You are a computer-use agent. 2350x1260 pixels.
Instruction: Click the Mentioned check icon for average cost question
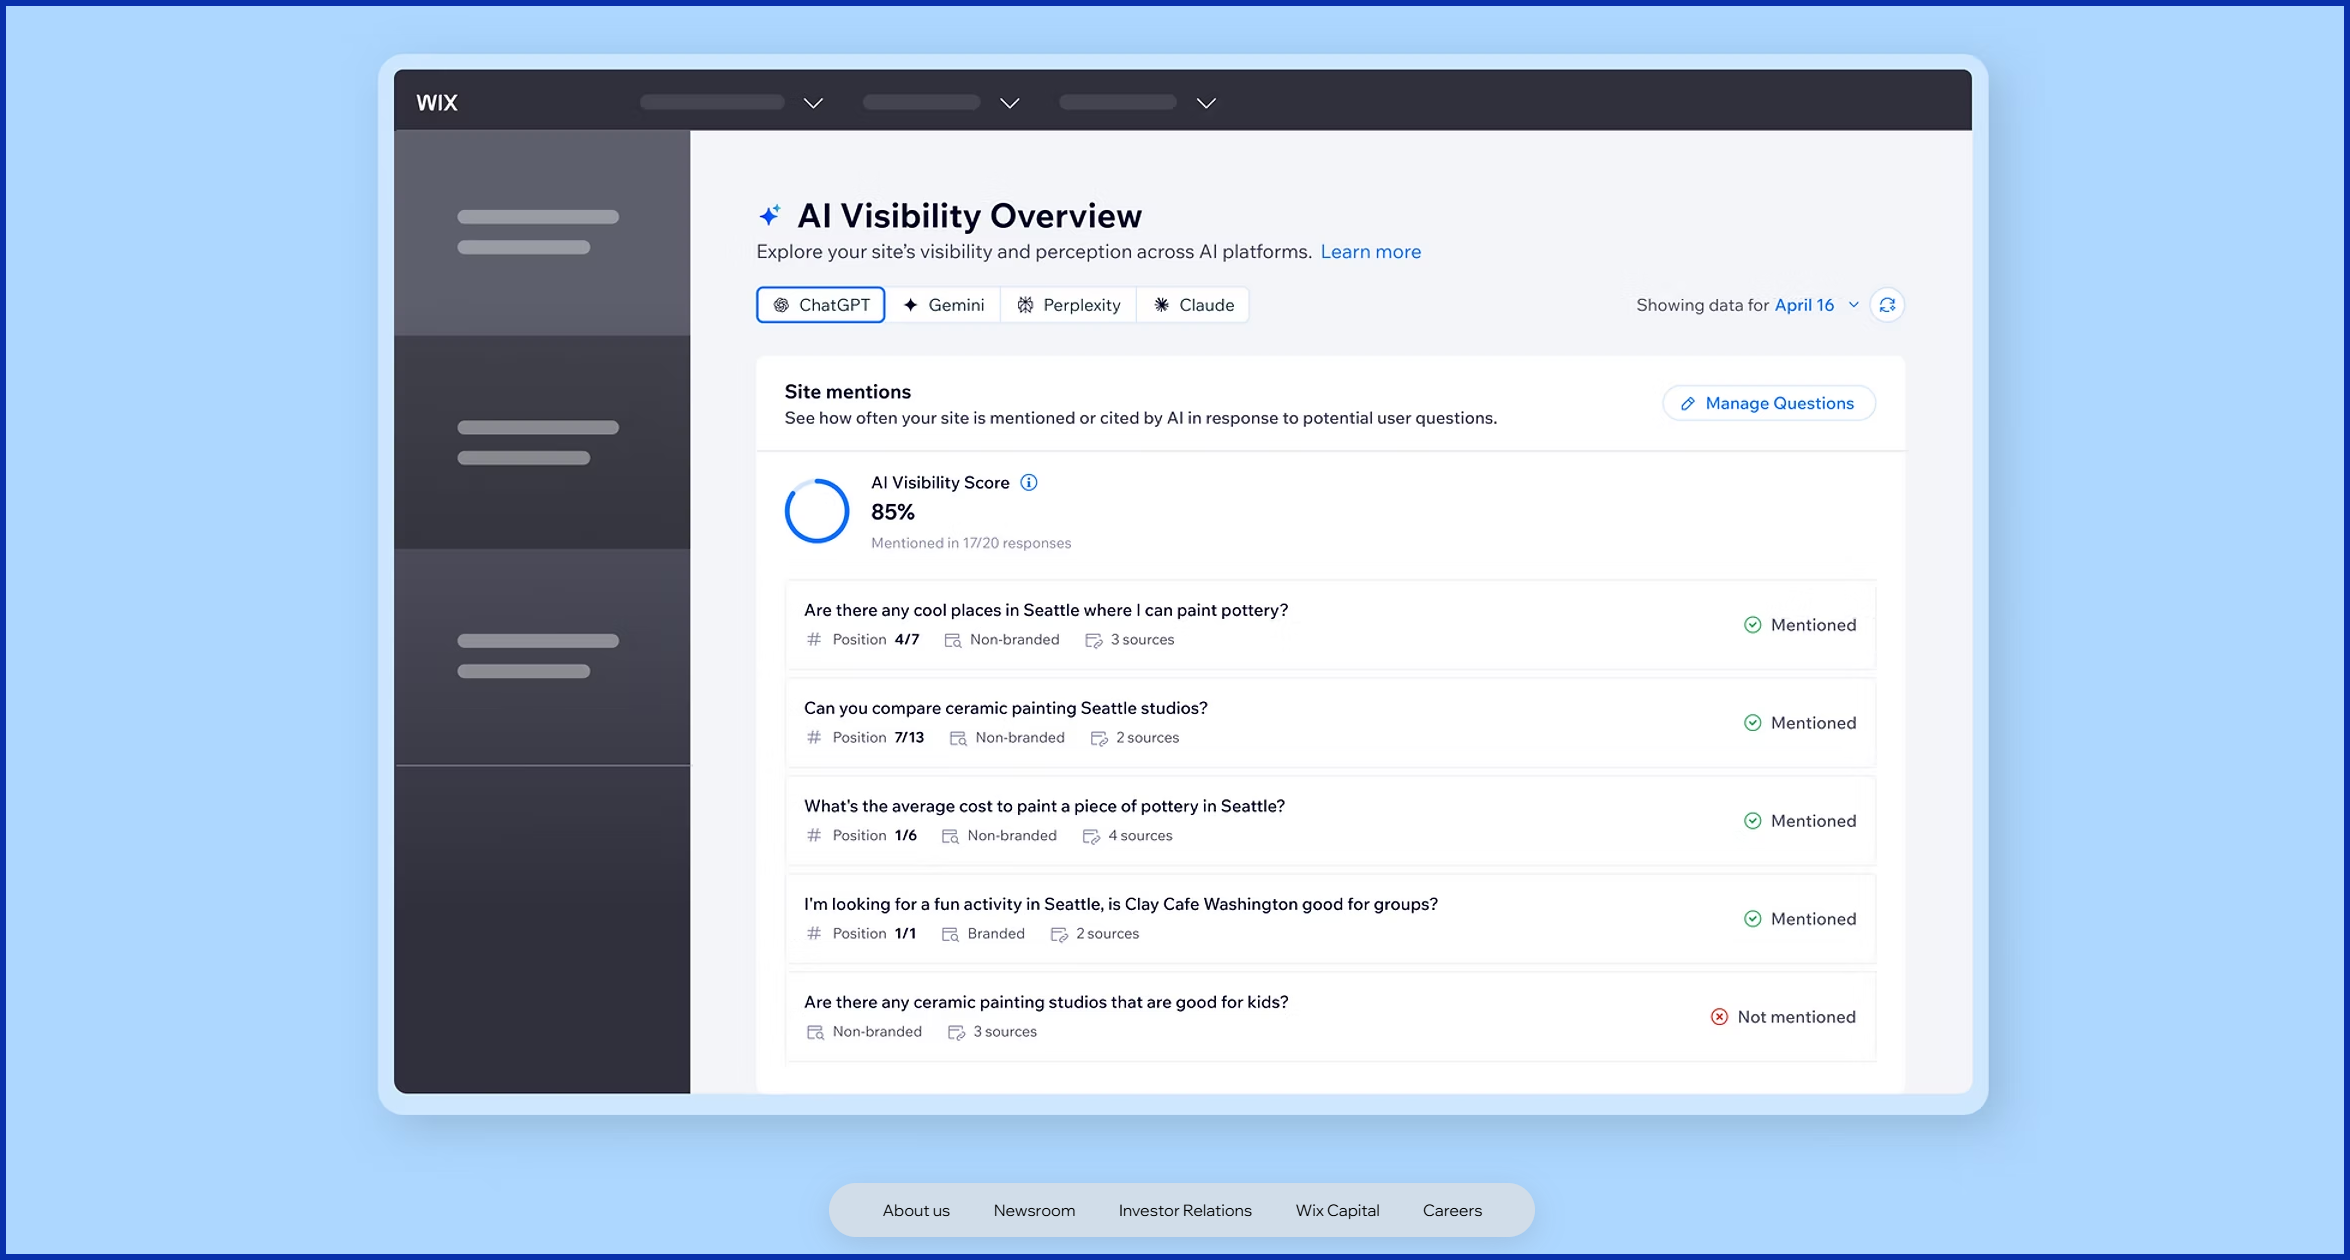[1752, 821]
